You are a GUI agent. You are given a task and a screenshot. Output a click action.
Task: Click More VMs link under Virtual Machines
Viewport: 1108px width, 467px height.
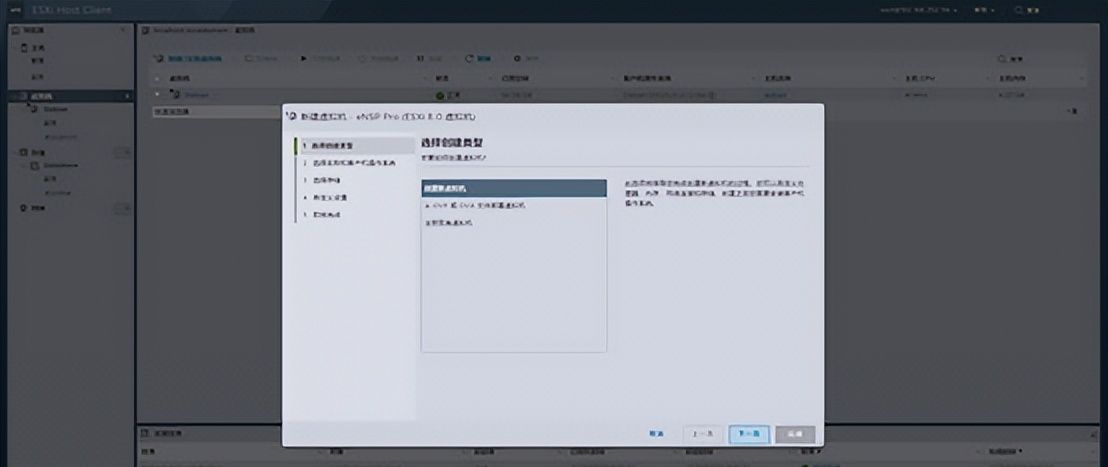(61, 137)
